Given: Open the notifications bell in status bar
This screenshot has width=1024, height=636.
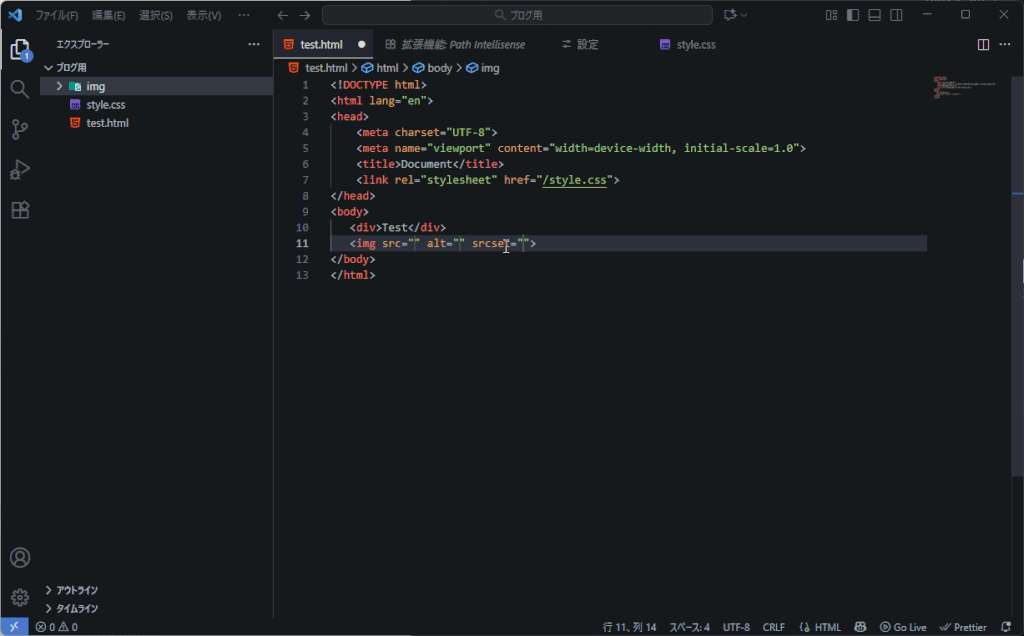Looking at the screenshot, I should pos(1006,627).
